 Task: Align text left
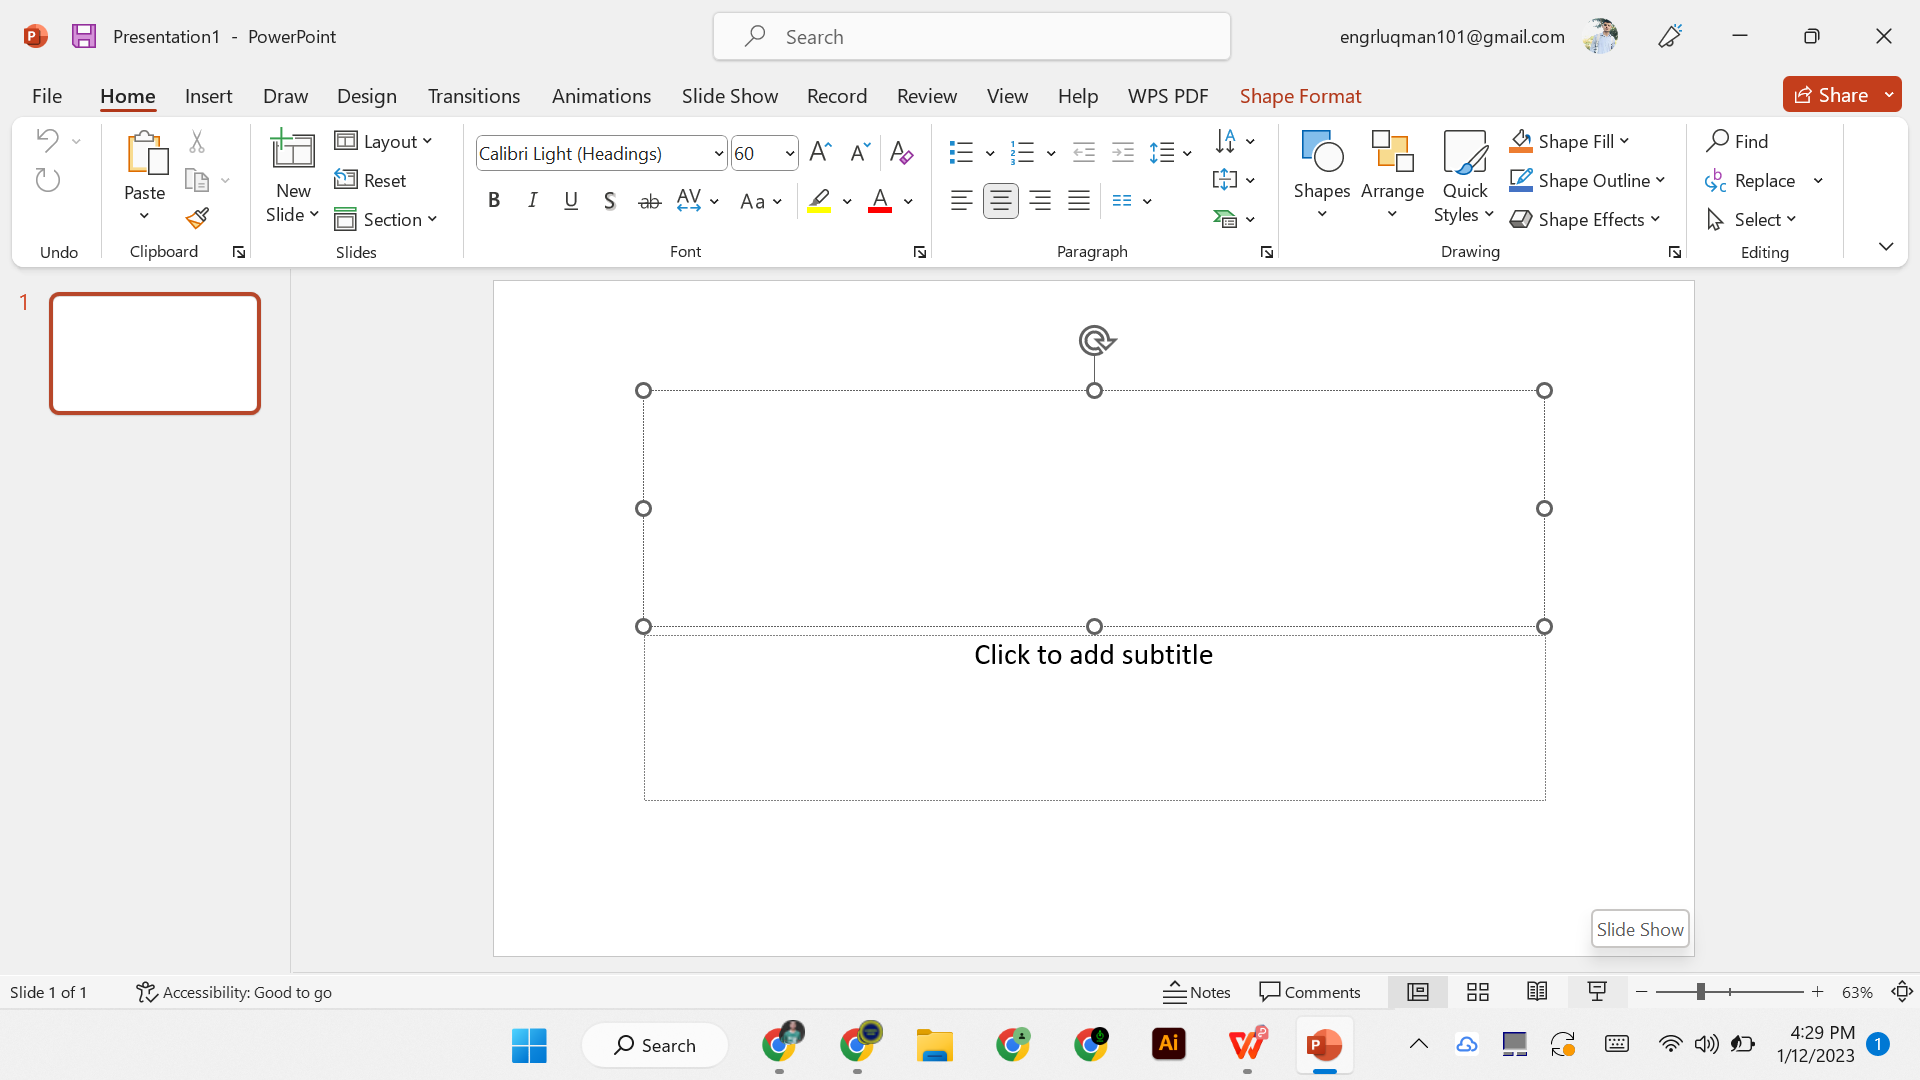[962, 201]
